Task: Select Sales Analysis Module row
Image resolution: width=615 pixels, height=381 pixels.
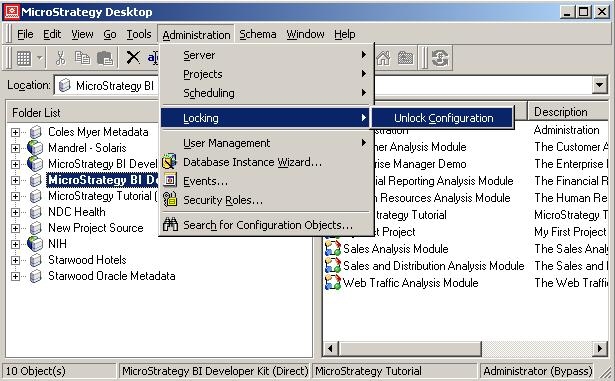Action: point(395,249)
